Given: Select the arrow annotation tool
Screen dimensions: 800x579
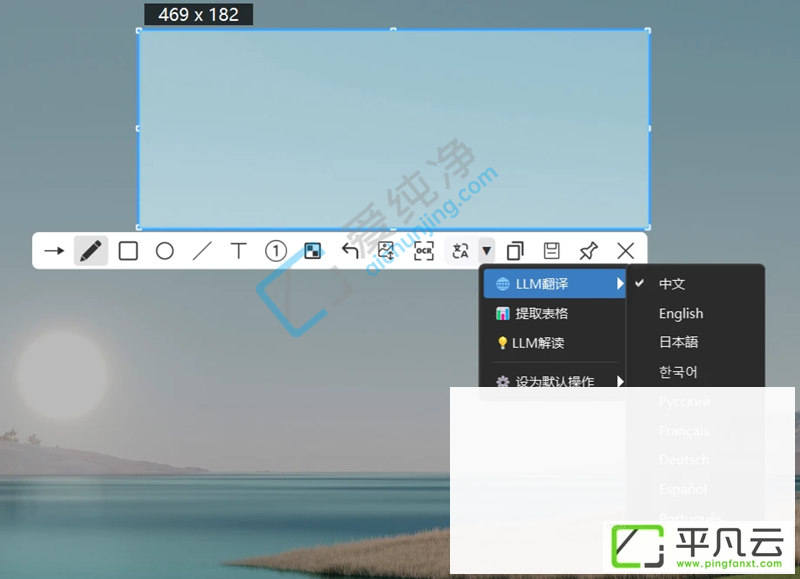Looking at the screenshot, I should pos(54,251).
